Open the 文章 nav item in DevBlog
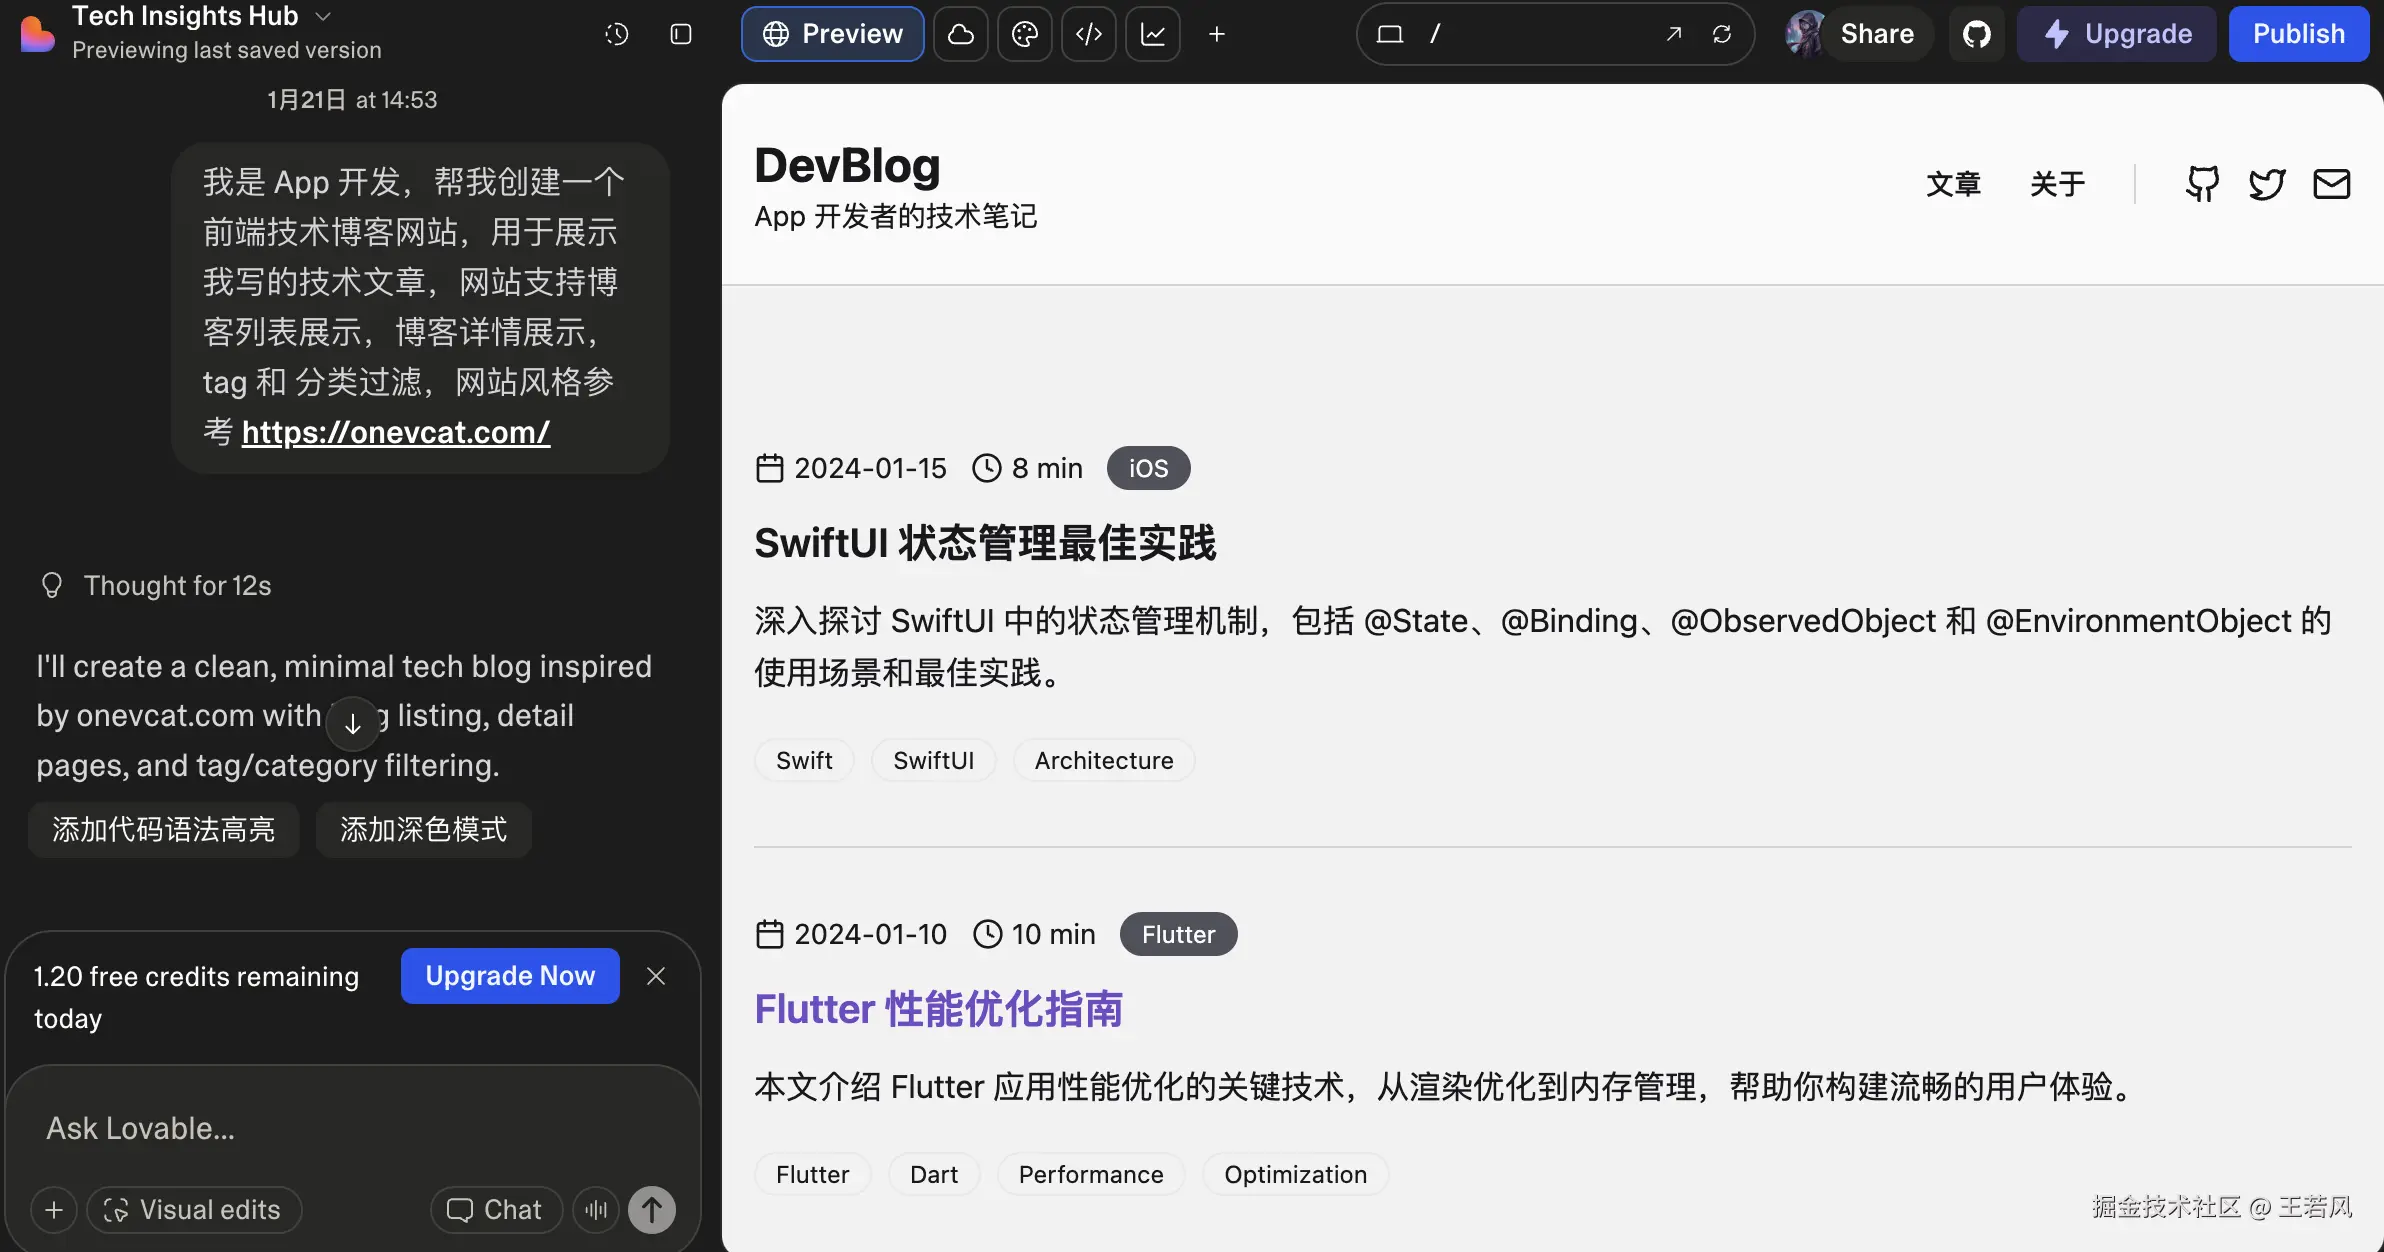The width and height of the screenshot is (2384, 1252). 1953,184
